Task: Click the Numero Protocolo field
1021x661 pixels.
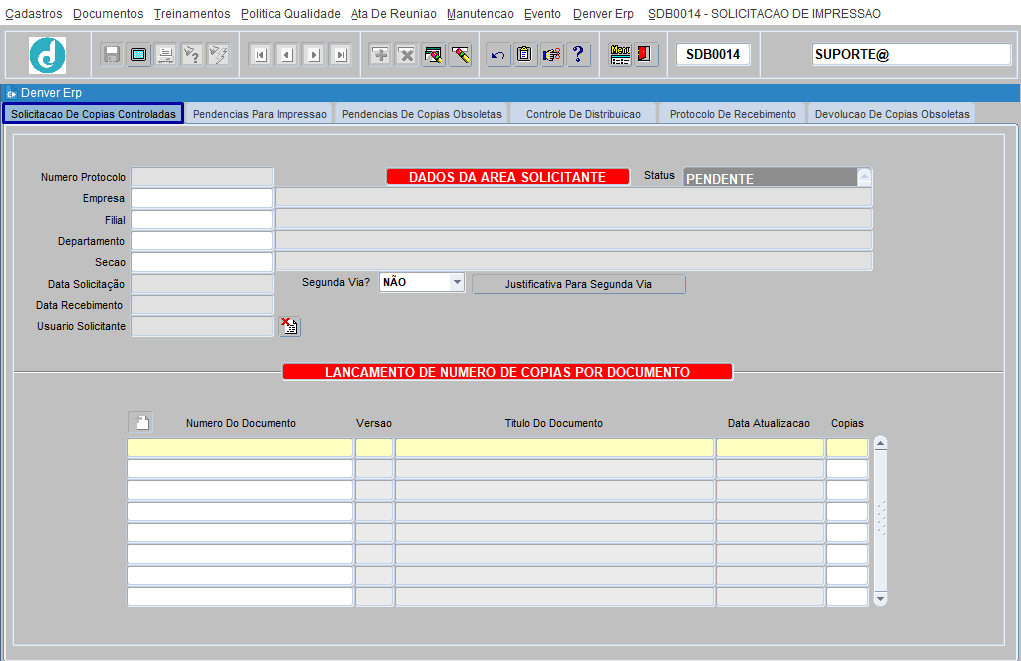Action: (202, 176)
